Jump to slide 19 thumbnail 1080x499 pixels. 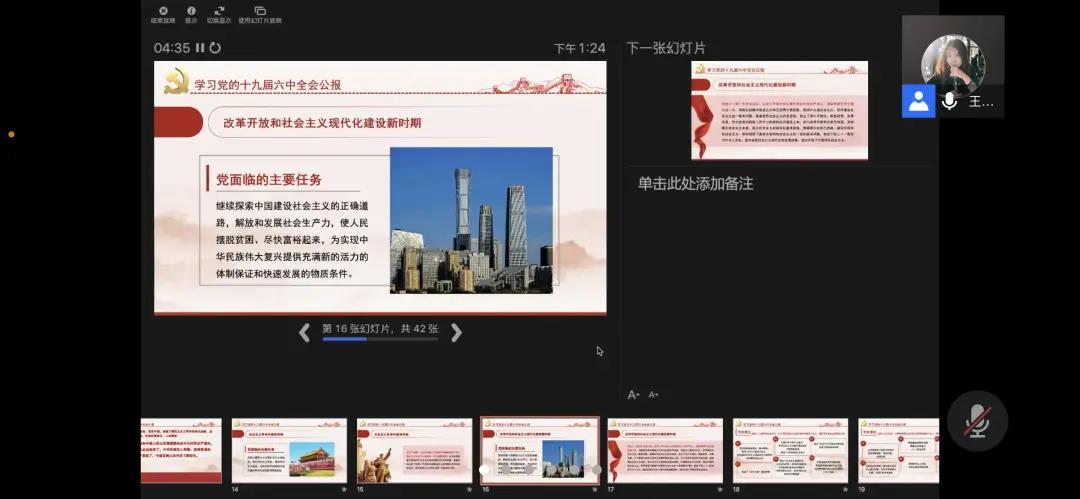(x=898, y=451)
